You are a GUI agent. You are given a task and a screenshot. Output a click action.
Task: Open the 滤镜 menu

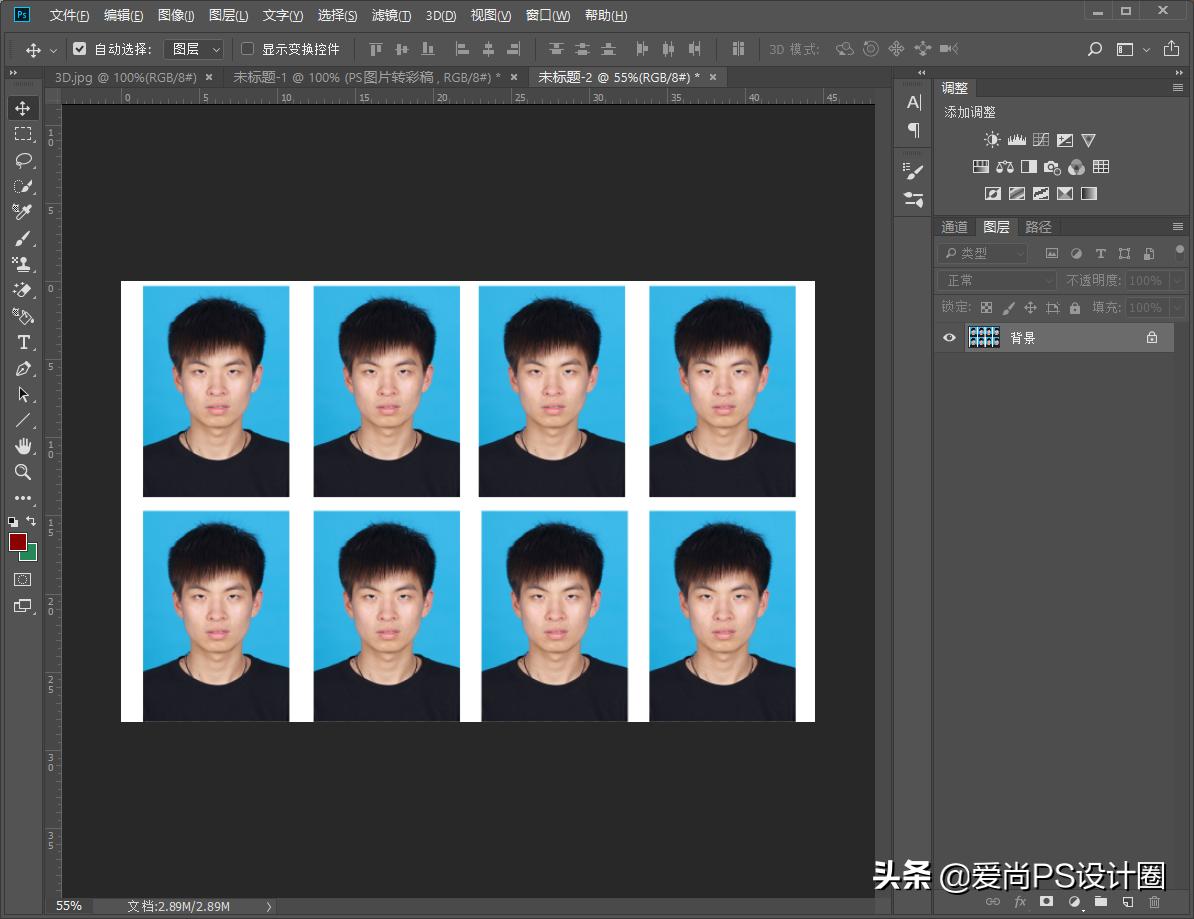[x=391, y=15]
